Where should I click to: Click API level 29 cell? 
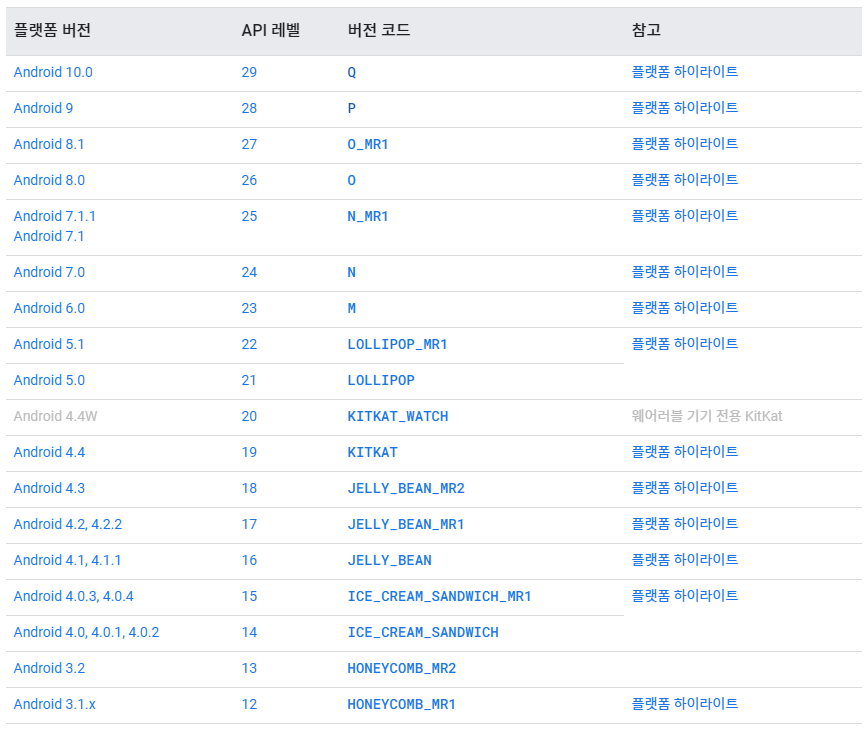tap(249, 72)
